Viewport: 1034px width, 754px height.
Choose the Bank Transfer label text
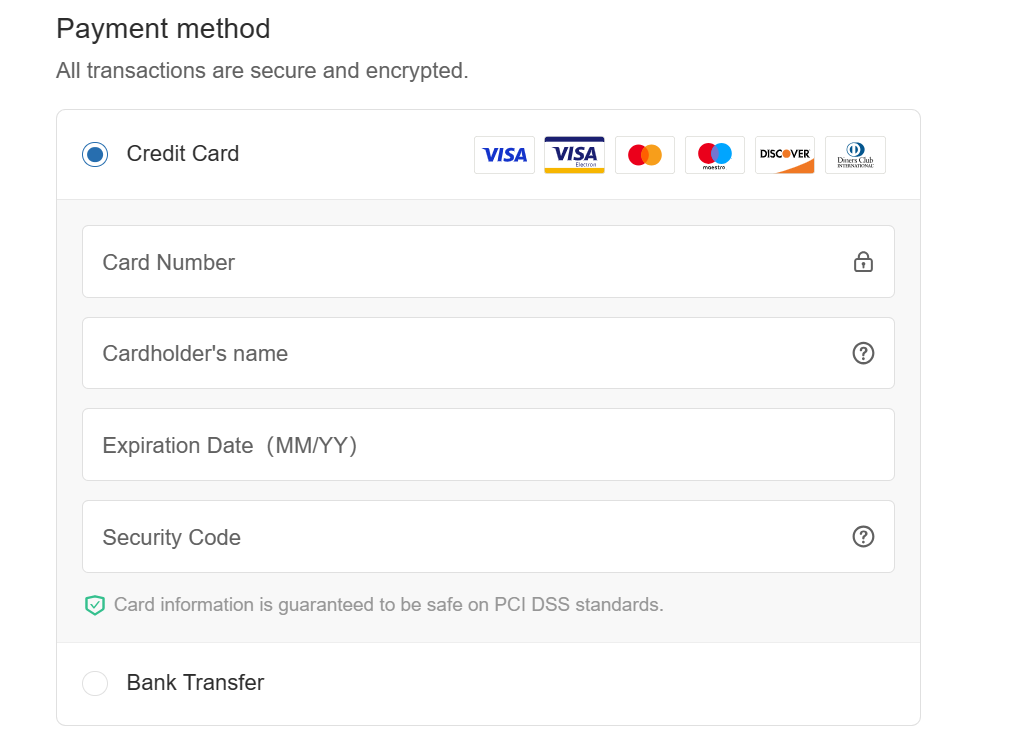(x=195, y=683)
